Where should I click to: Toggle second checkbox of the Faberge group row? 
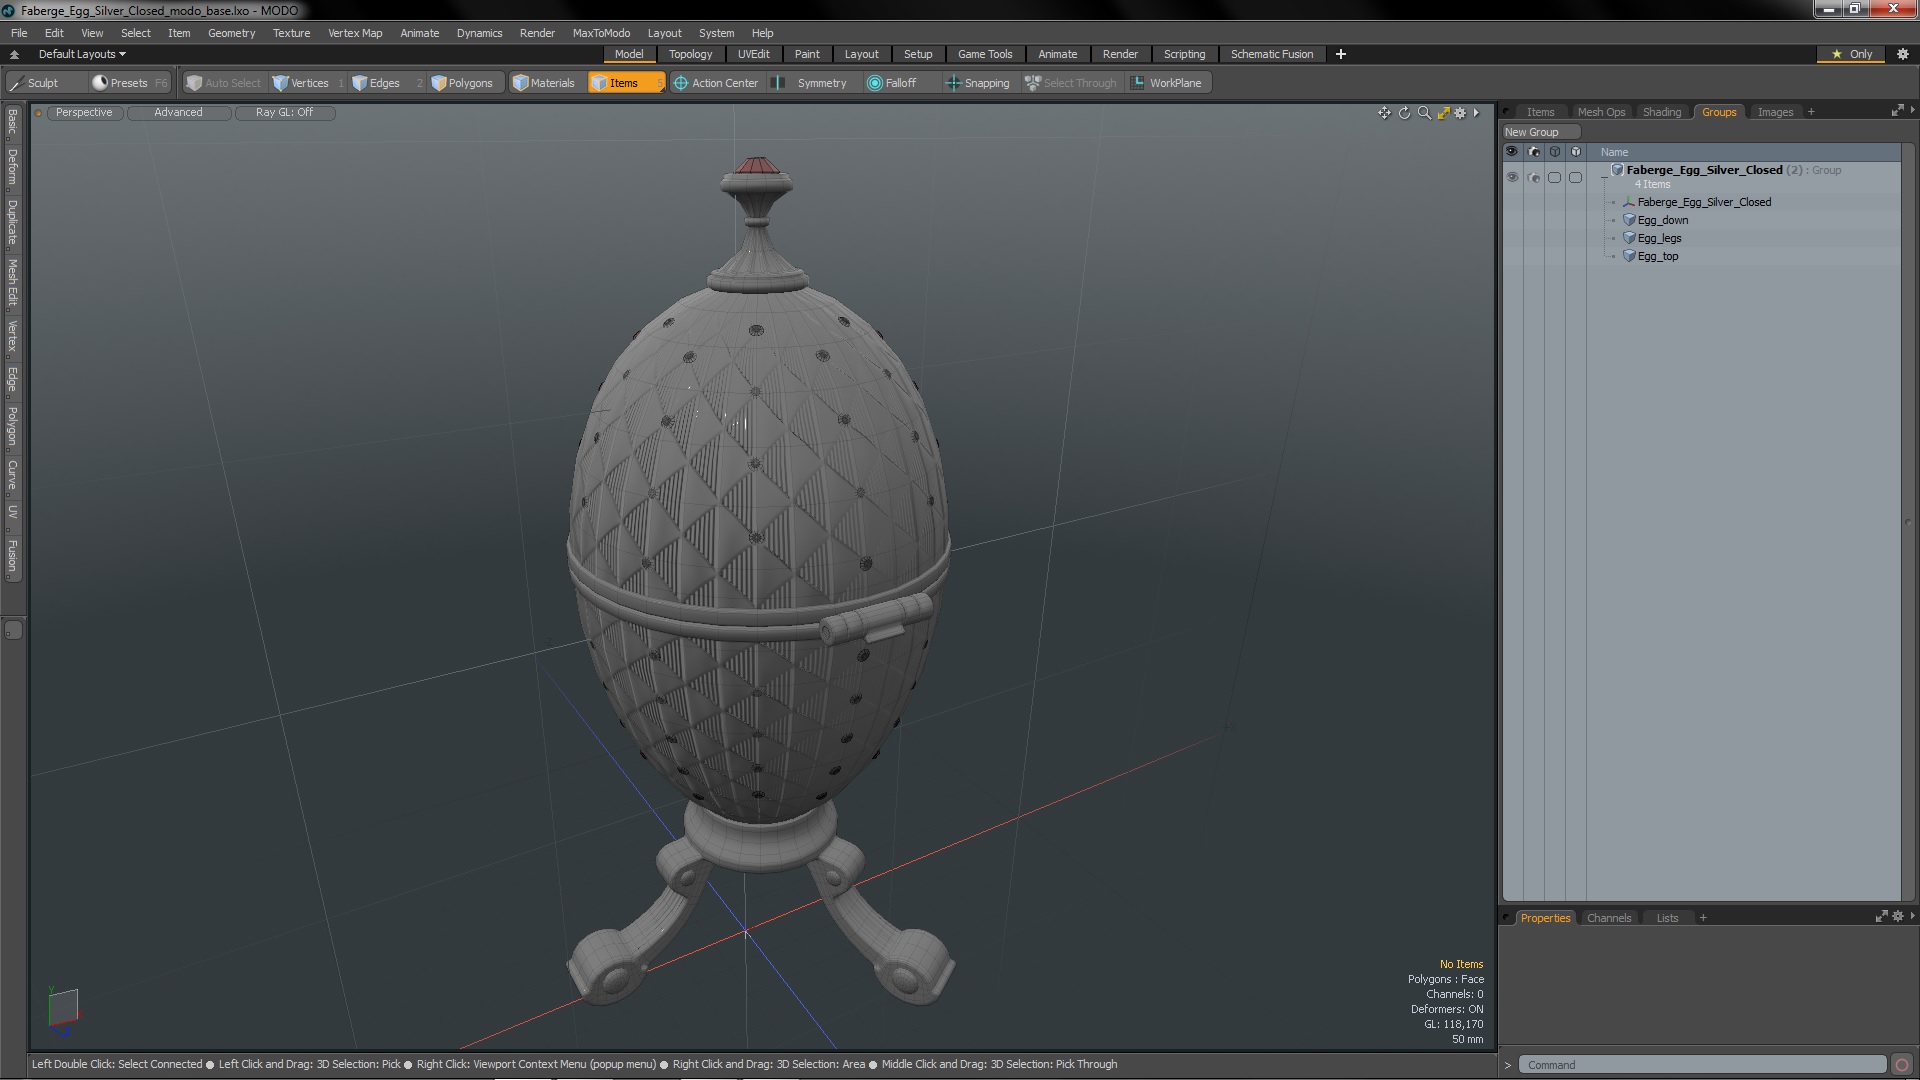coord(1576,177)
